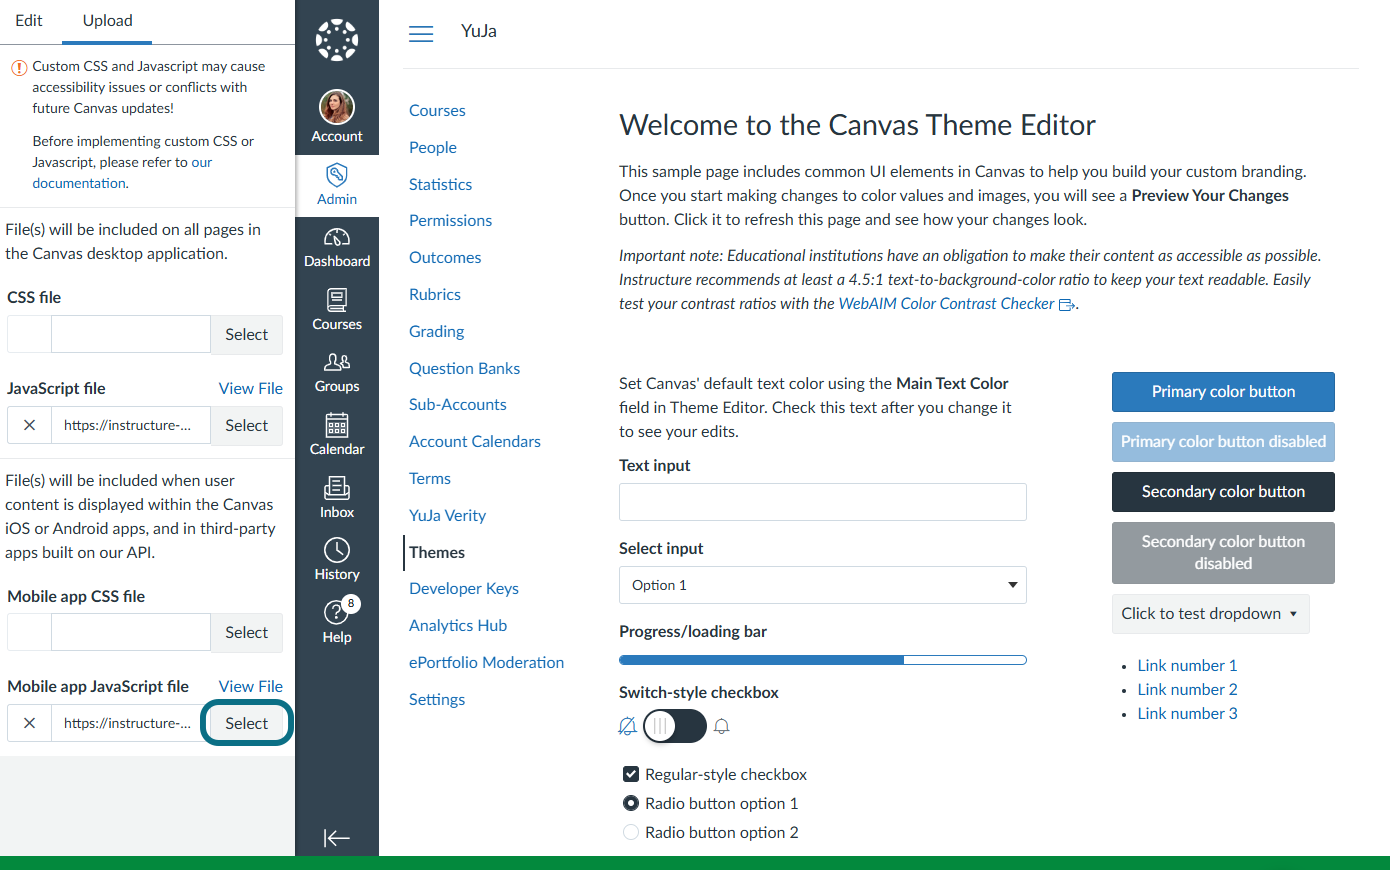Open Themes in admin menu
Viewport: 1390px width, 870px height.
[437, 552]
